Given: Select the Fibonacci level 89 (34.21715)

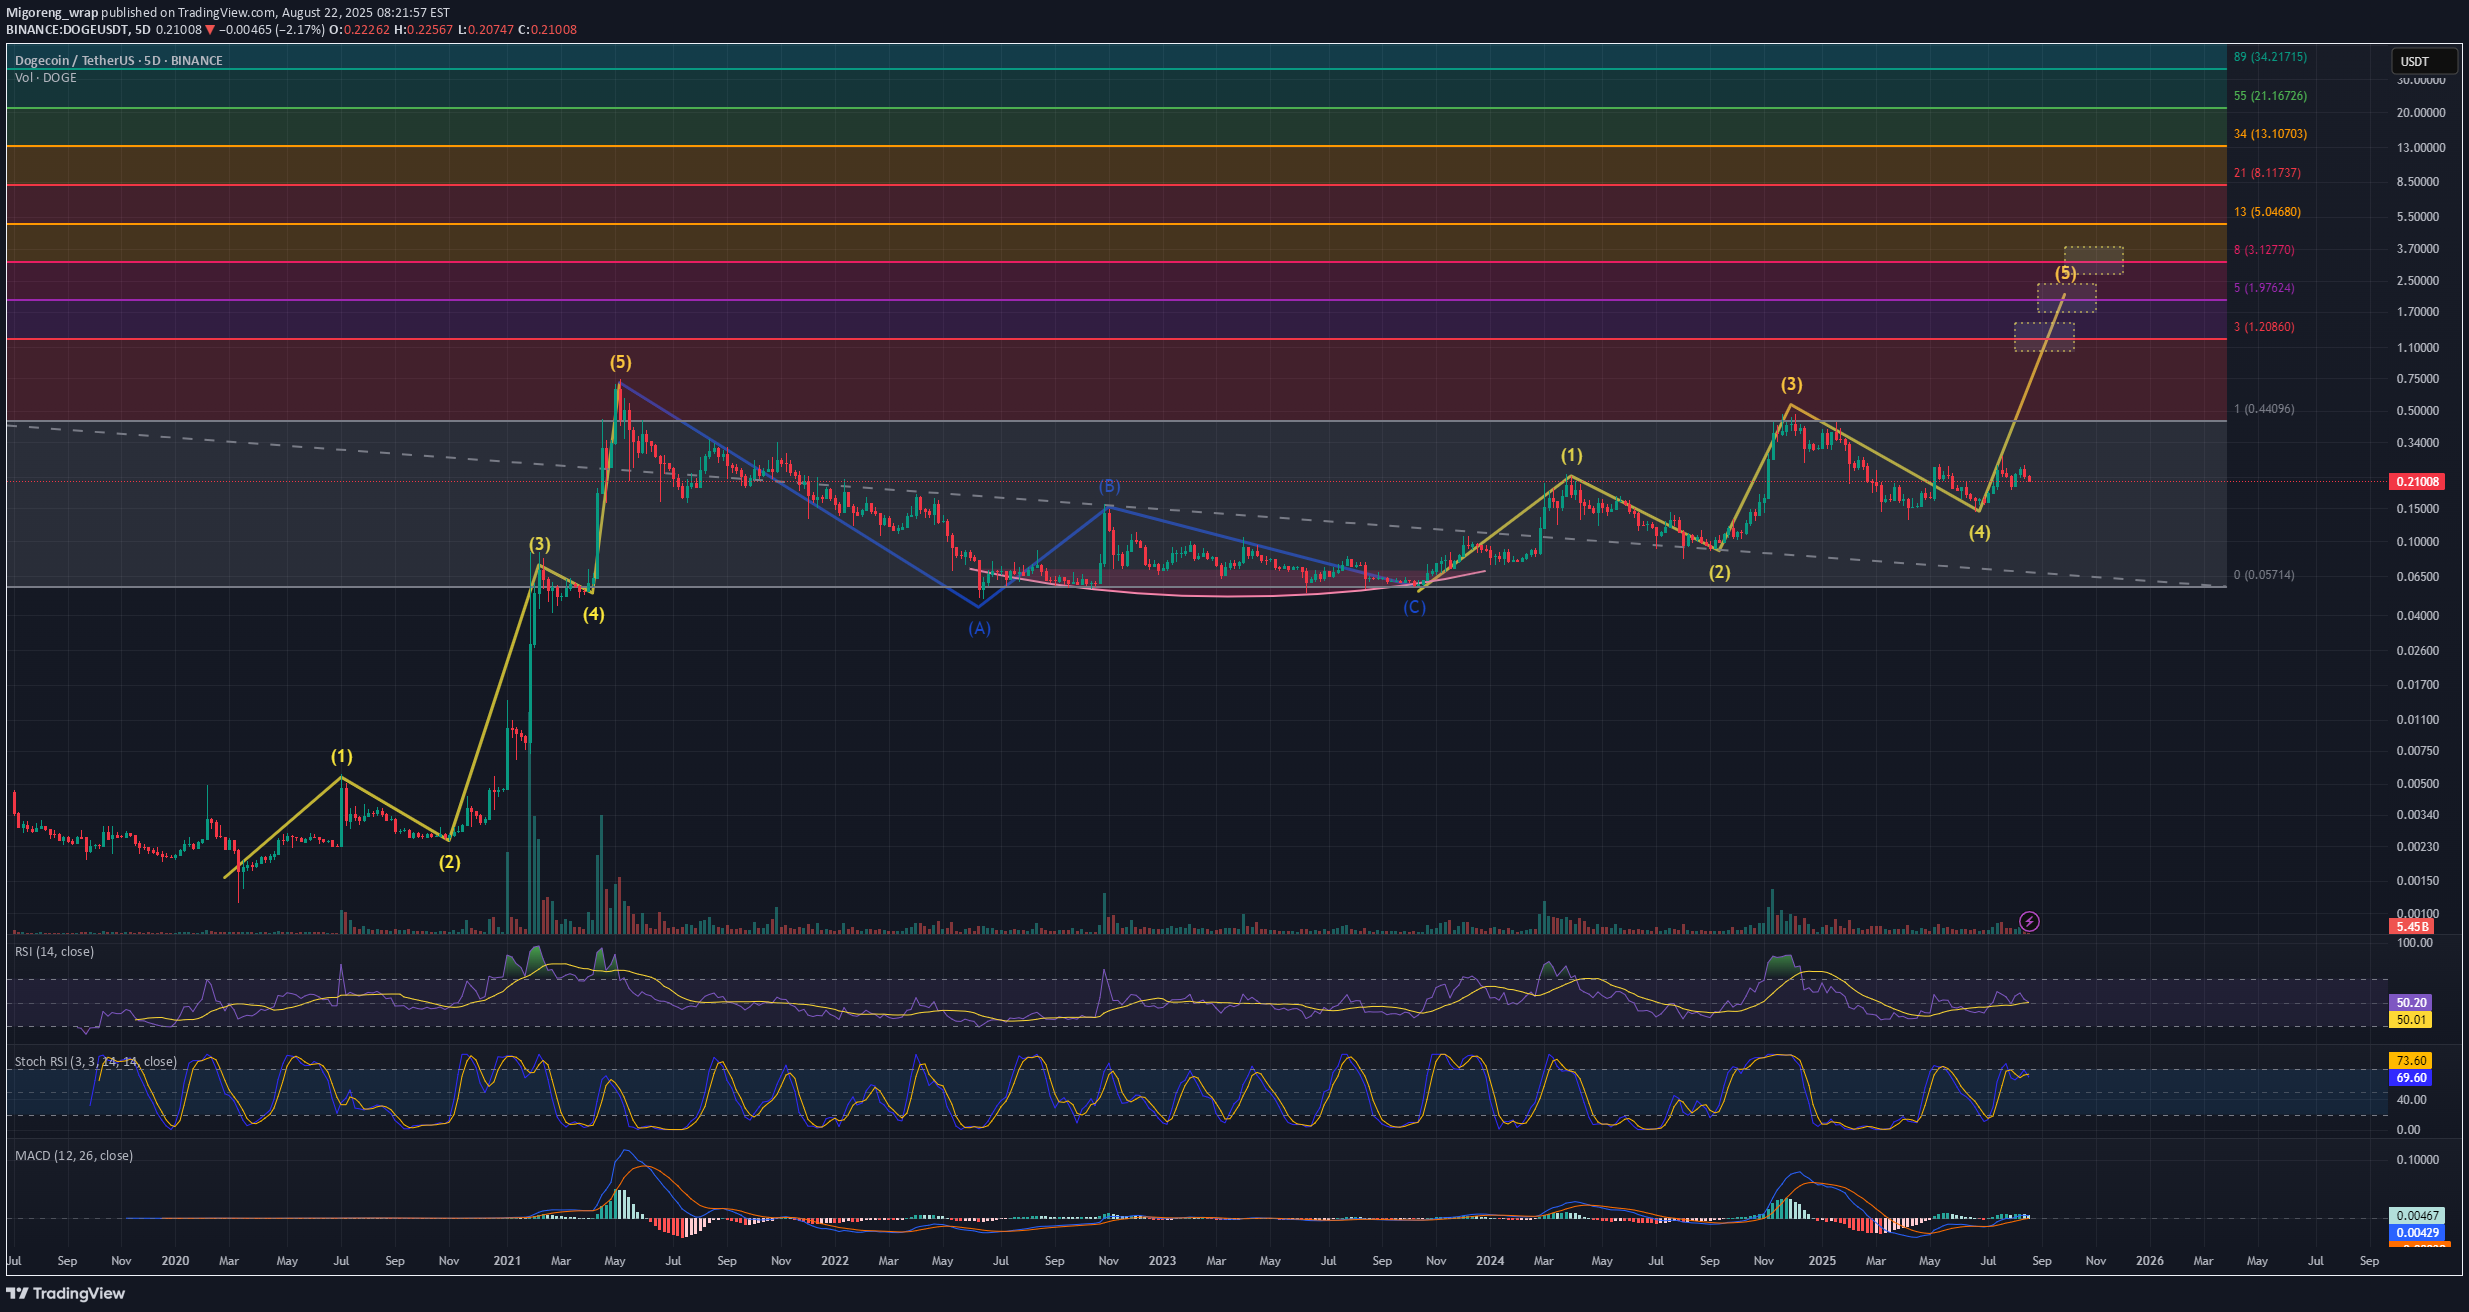Looking at the screenshot, I should click(x=2270, y=57).
